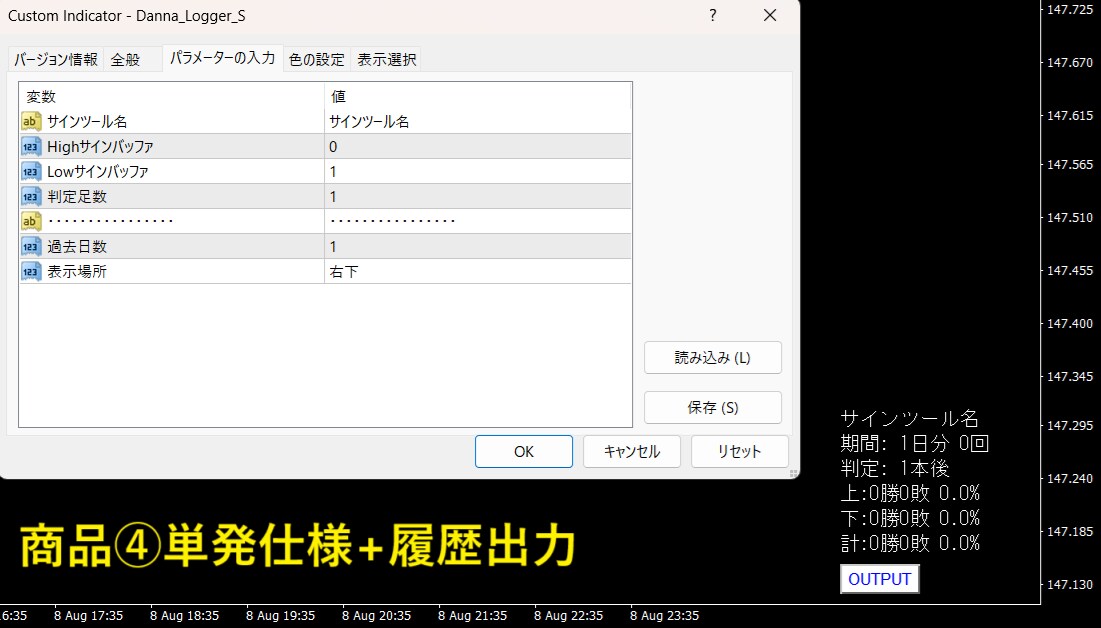
Task: Click the 値 column header
Action: click(x=477, y=96)
